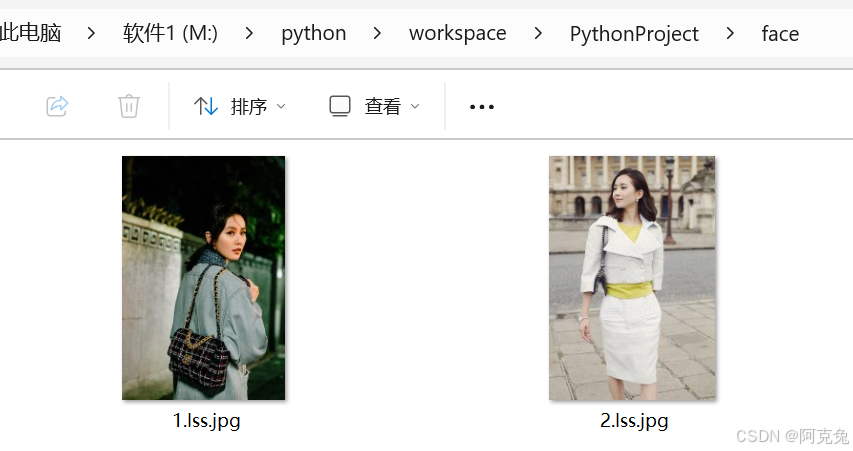Image resolution: width=853 pixels, height=451 pixels.
Task: Open the 排序 sort dropdown
Action: pyautogui.click(x=239, y=106)
